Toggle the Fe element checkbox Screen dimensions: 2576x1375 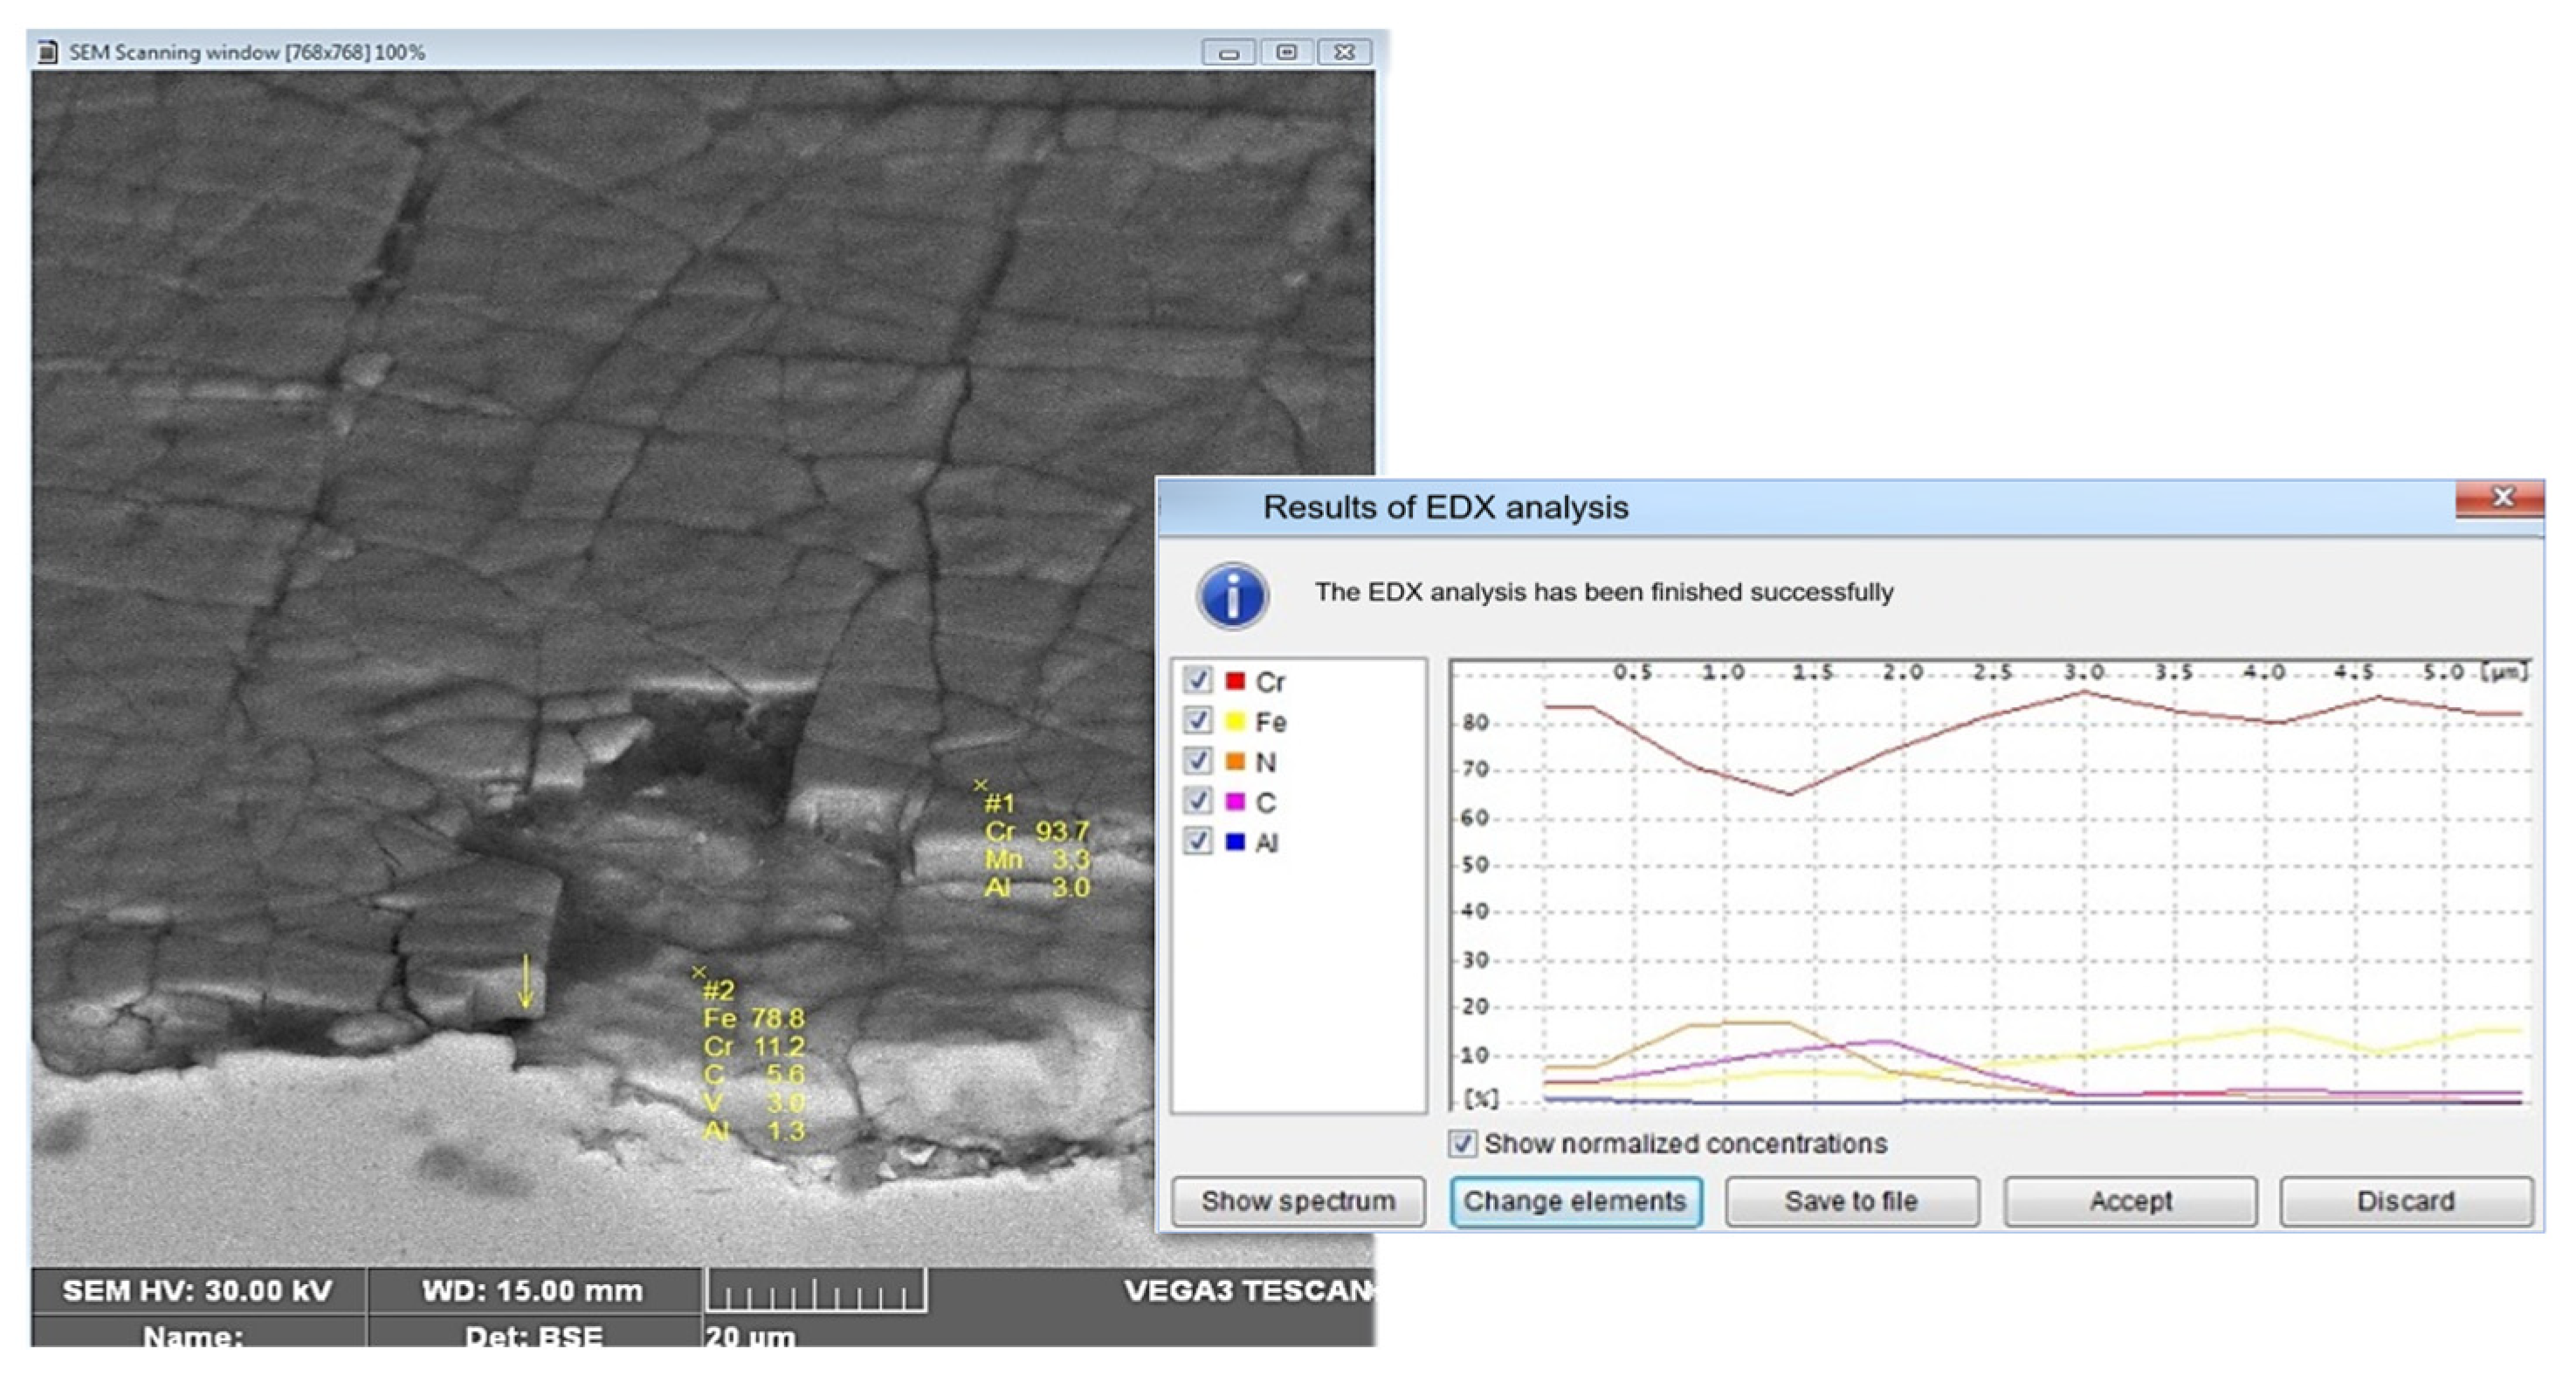[x=1197, y=720]
